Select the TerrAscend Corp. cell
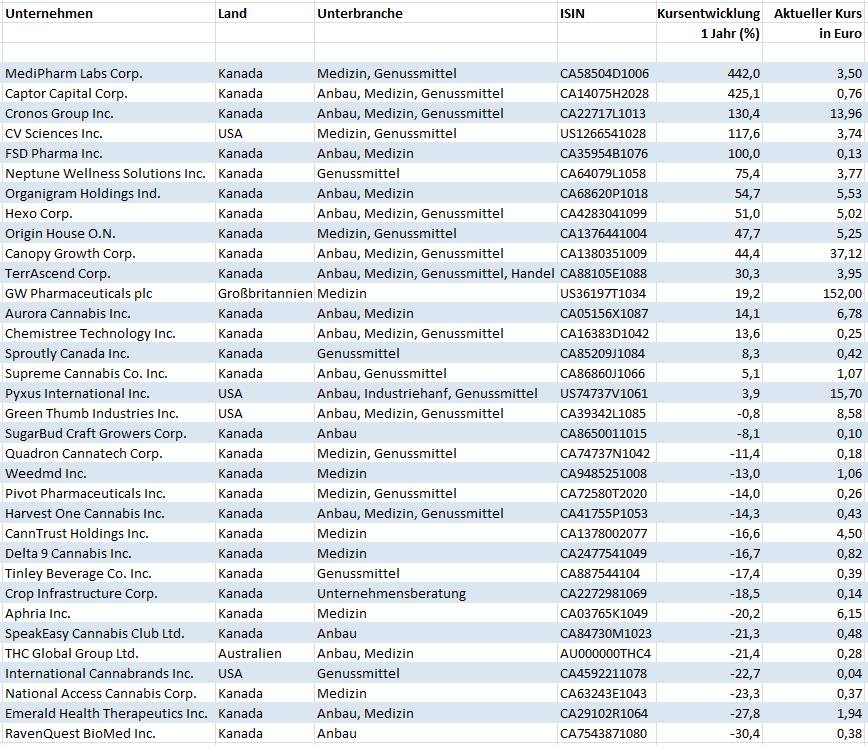 [x=108, y=273]
